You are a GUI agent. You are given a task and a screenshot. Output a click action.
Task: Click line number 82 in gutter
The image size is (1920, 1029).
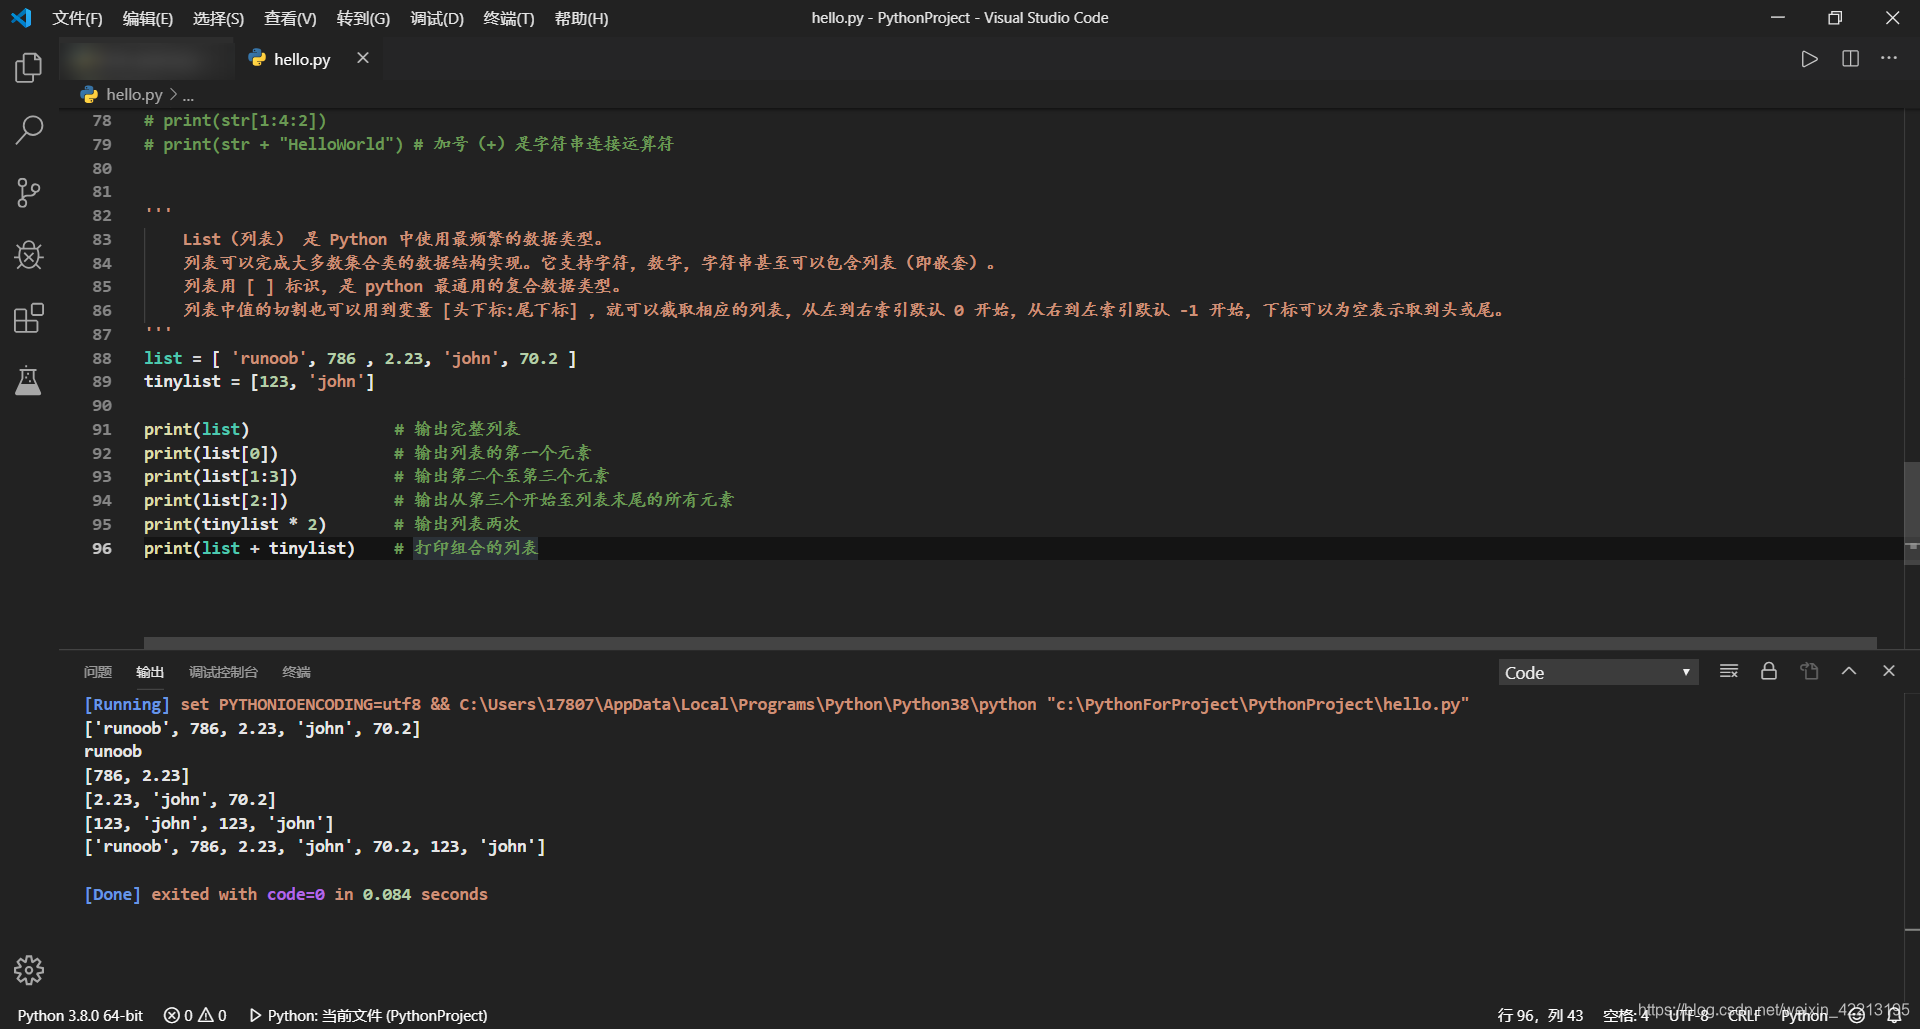102,215
